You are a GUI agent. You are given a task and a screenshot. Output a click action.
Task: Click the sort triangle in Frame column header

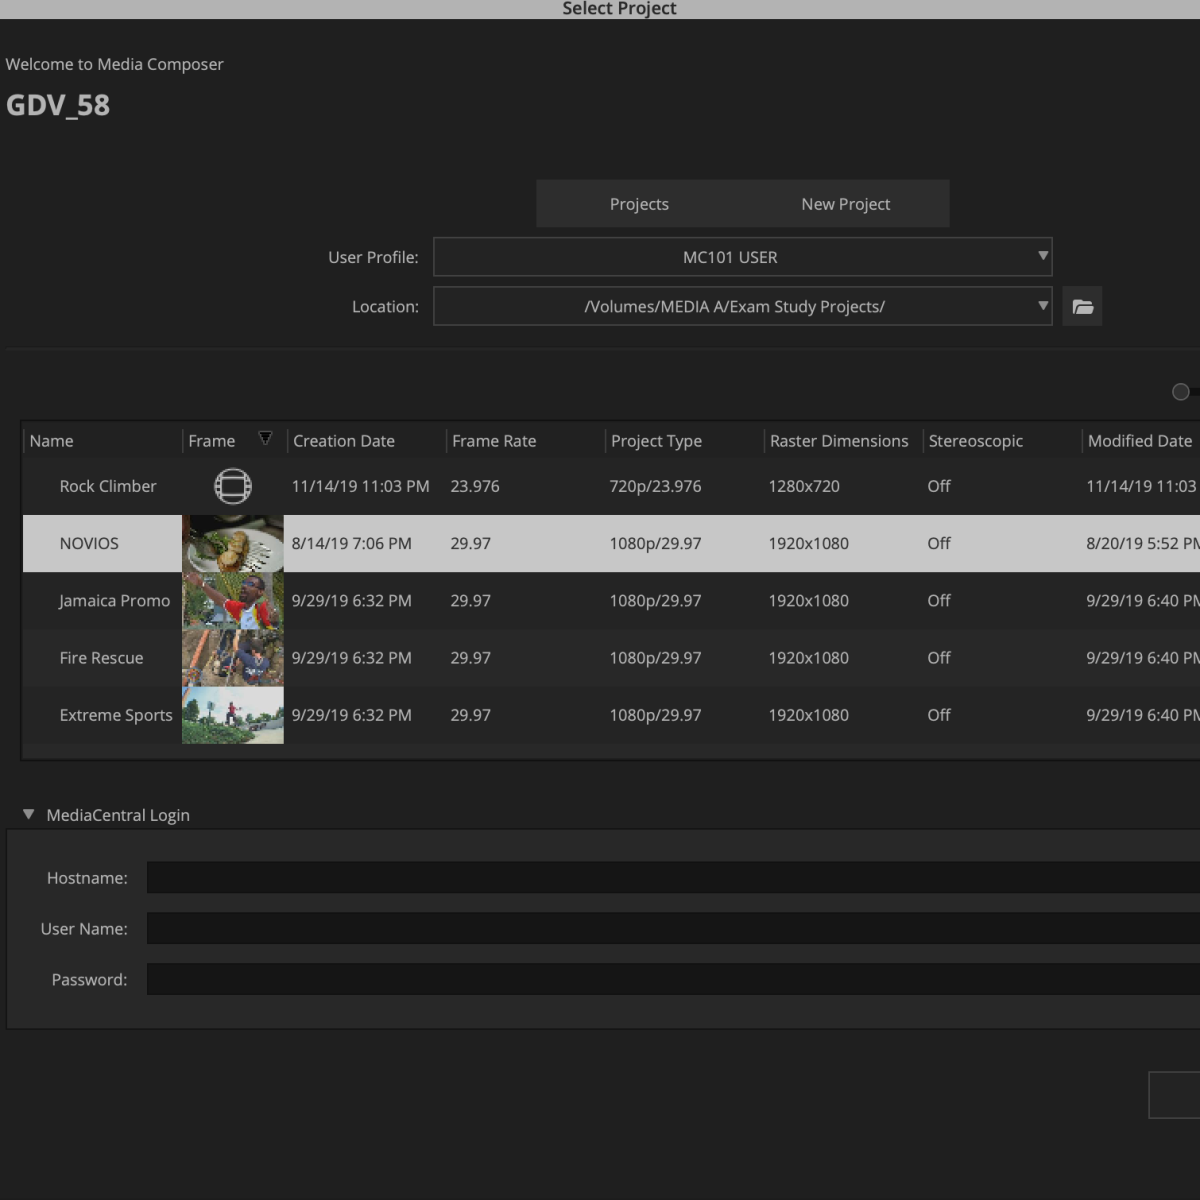point(265,438)
